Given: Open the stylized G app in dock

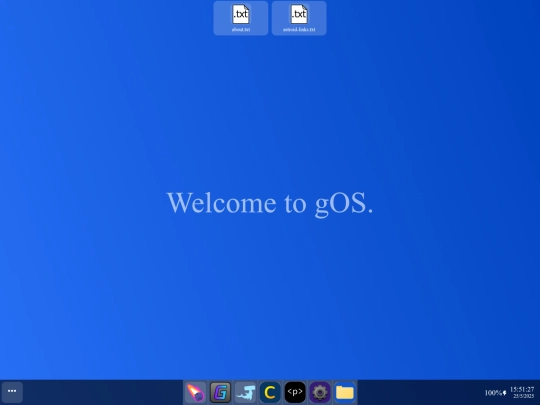Looking at the screenshot, I should click(220, 392).
